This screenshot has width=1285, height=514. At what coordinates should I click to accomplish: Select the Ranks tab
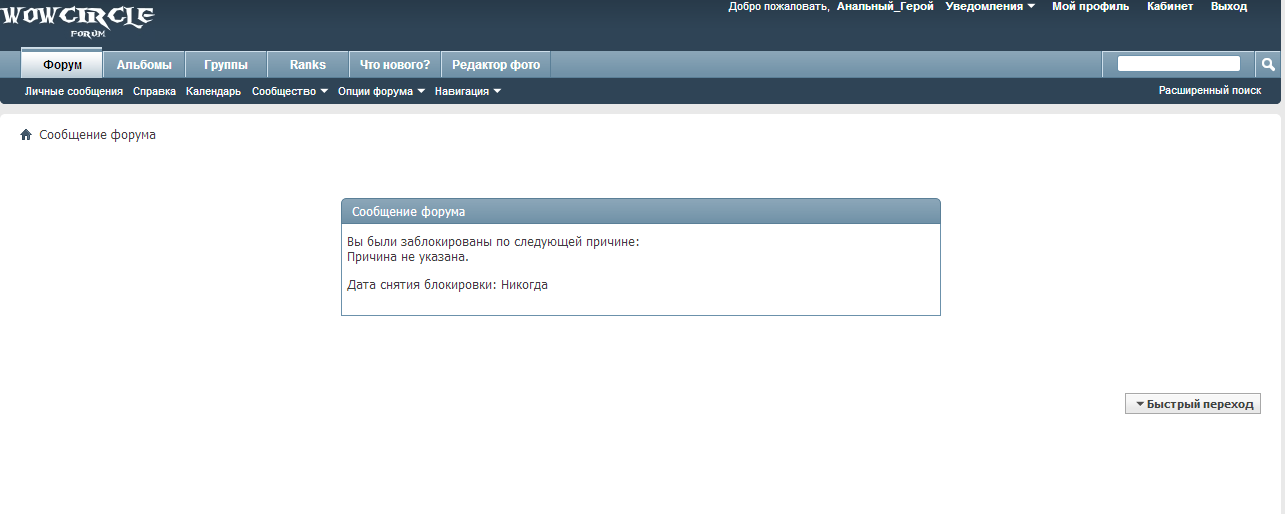[308, 64]
